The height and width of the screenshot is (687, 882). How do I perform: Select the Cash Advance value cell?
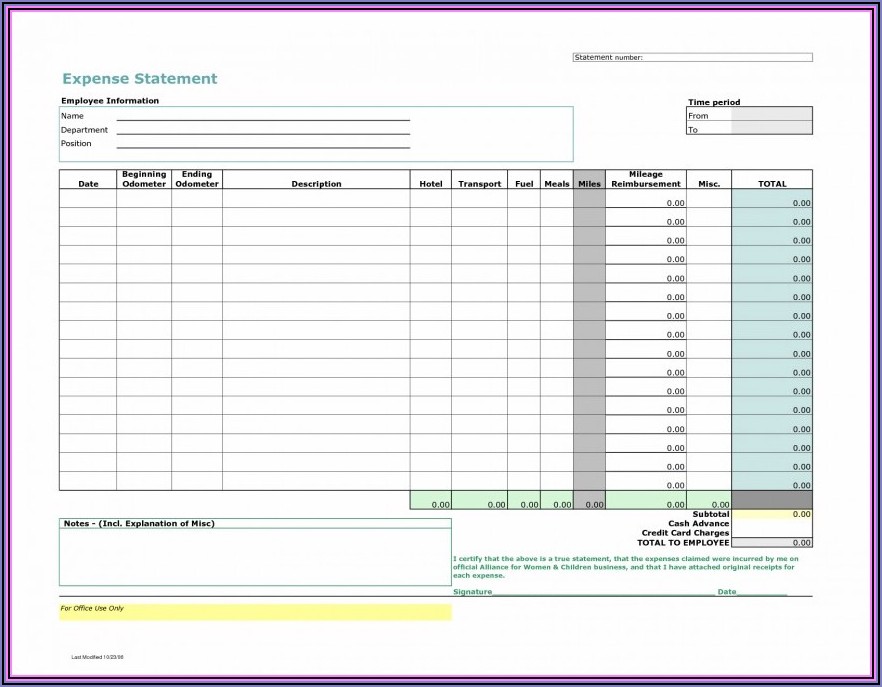click(x=772, y=524)
